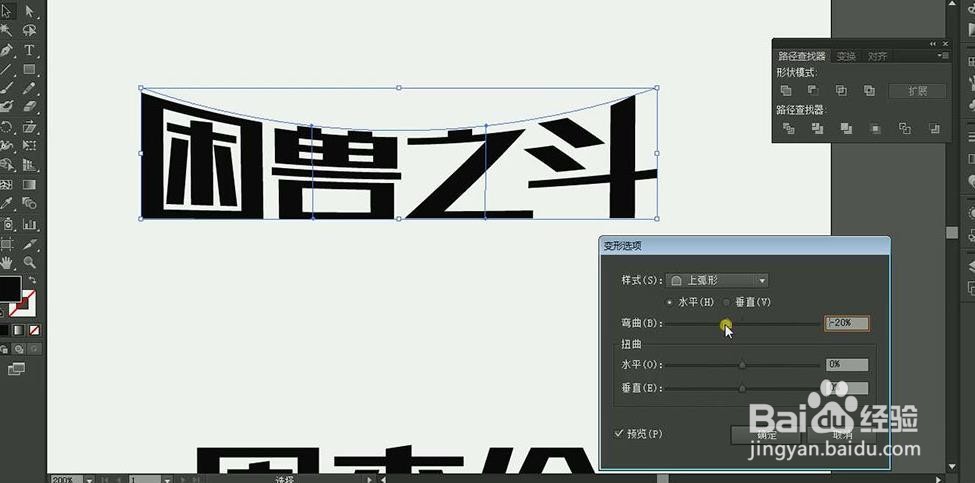975x483 pixels.
Task: Click the black Fill color swatch
Action: tap(10, 288)
